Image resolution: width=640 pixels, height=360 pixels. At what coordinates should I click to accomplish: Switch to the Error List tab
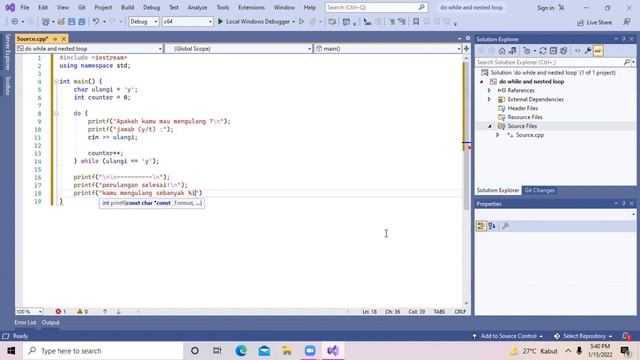point(25,322)
